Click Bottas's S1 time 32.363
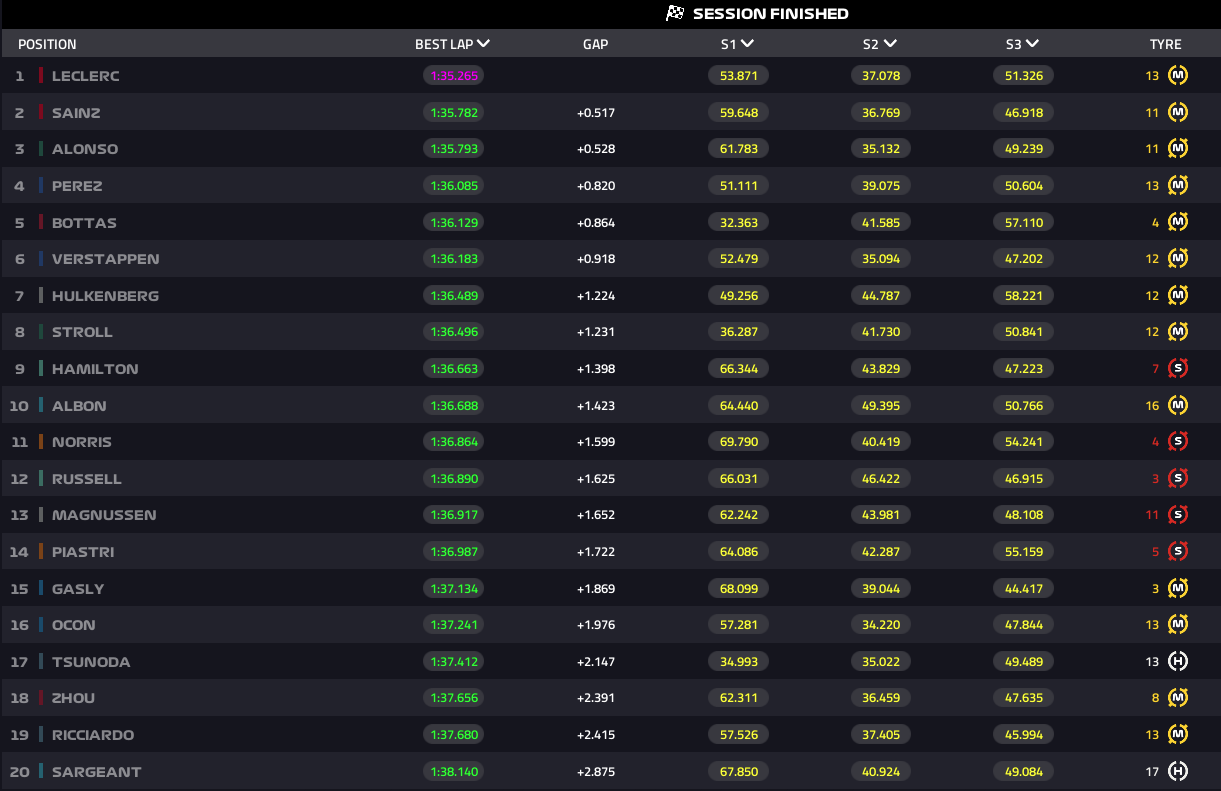The height and width of the screenshot is (791, 1221). tap(739, 222)
